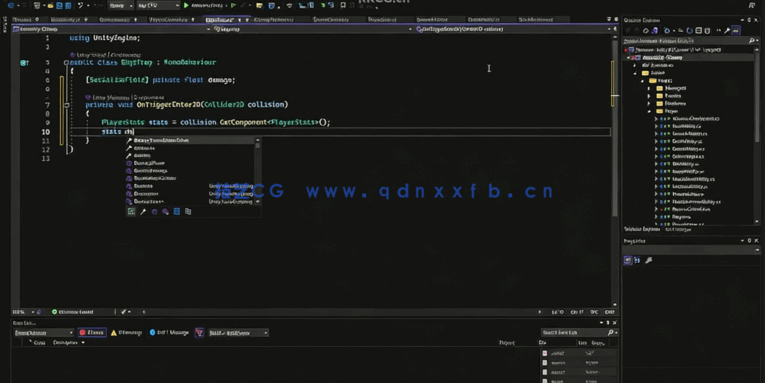Toggle the Errors filter button in Error List
765x383 pixels.
(92, 333)
